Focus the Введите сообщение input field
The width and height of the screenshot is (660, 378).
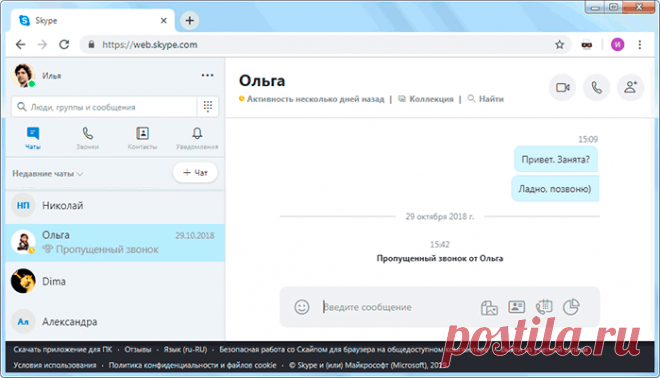coord(398,307)
